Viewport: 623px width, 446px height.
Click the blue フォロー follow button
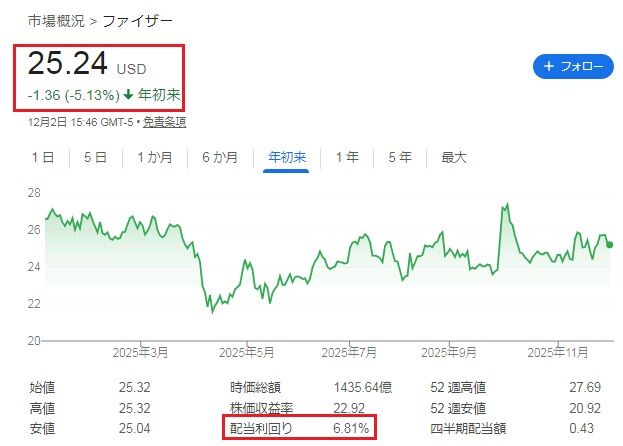[573, 66]
